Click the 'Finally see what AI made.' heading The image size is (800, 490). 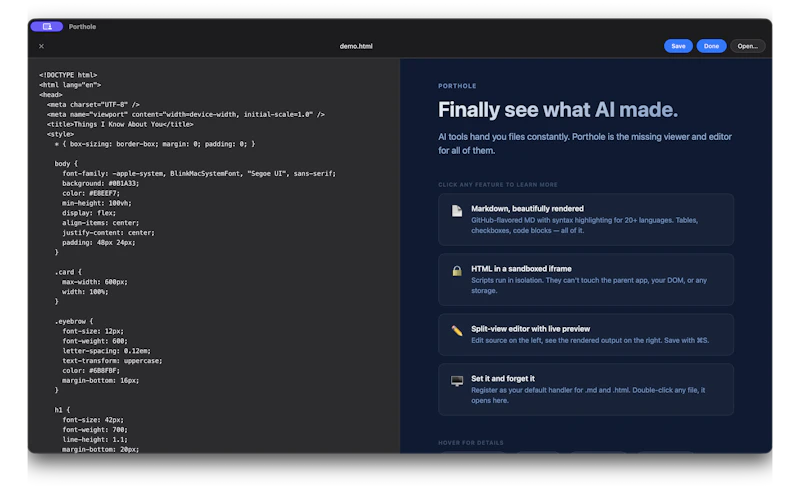point(558,110)
